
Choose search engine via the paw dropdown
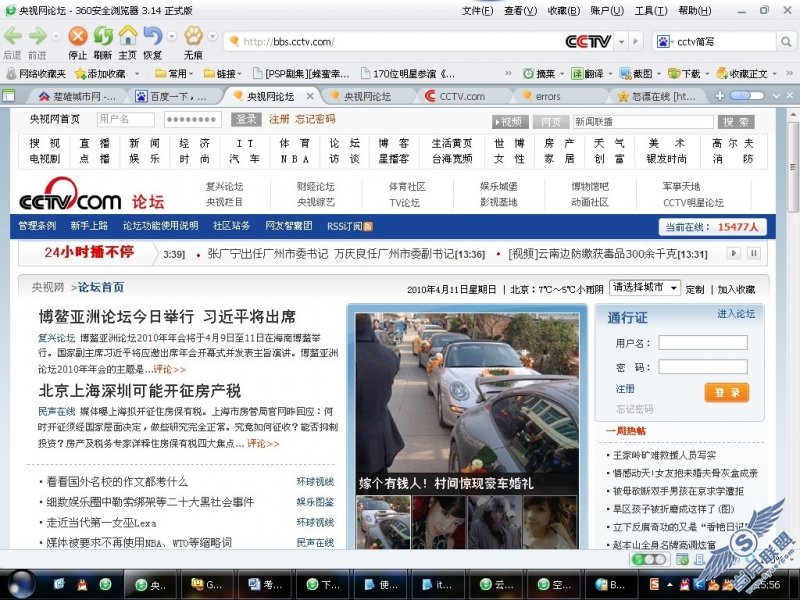[664, 42]
